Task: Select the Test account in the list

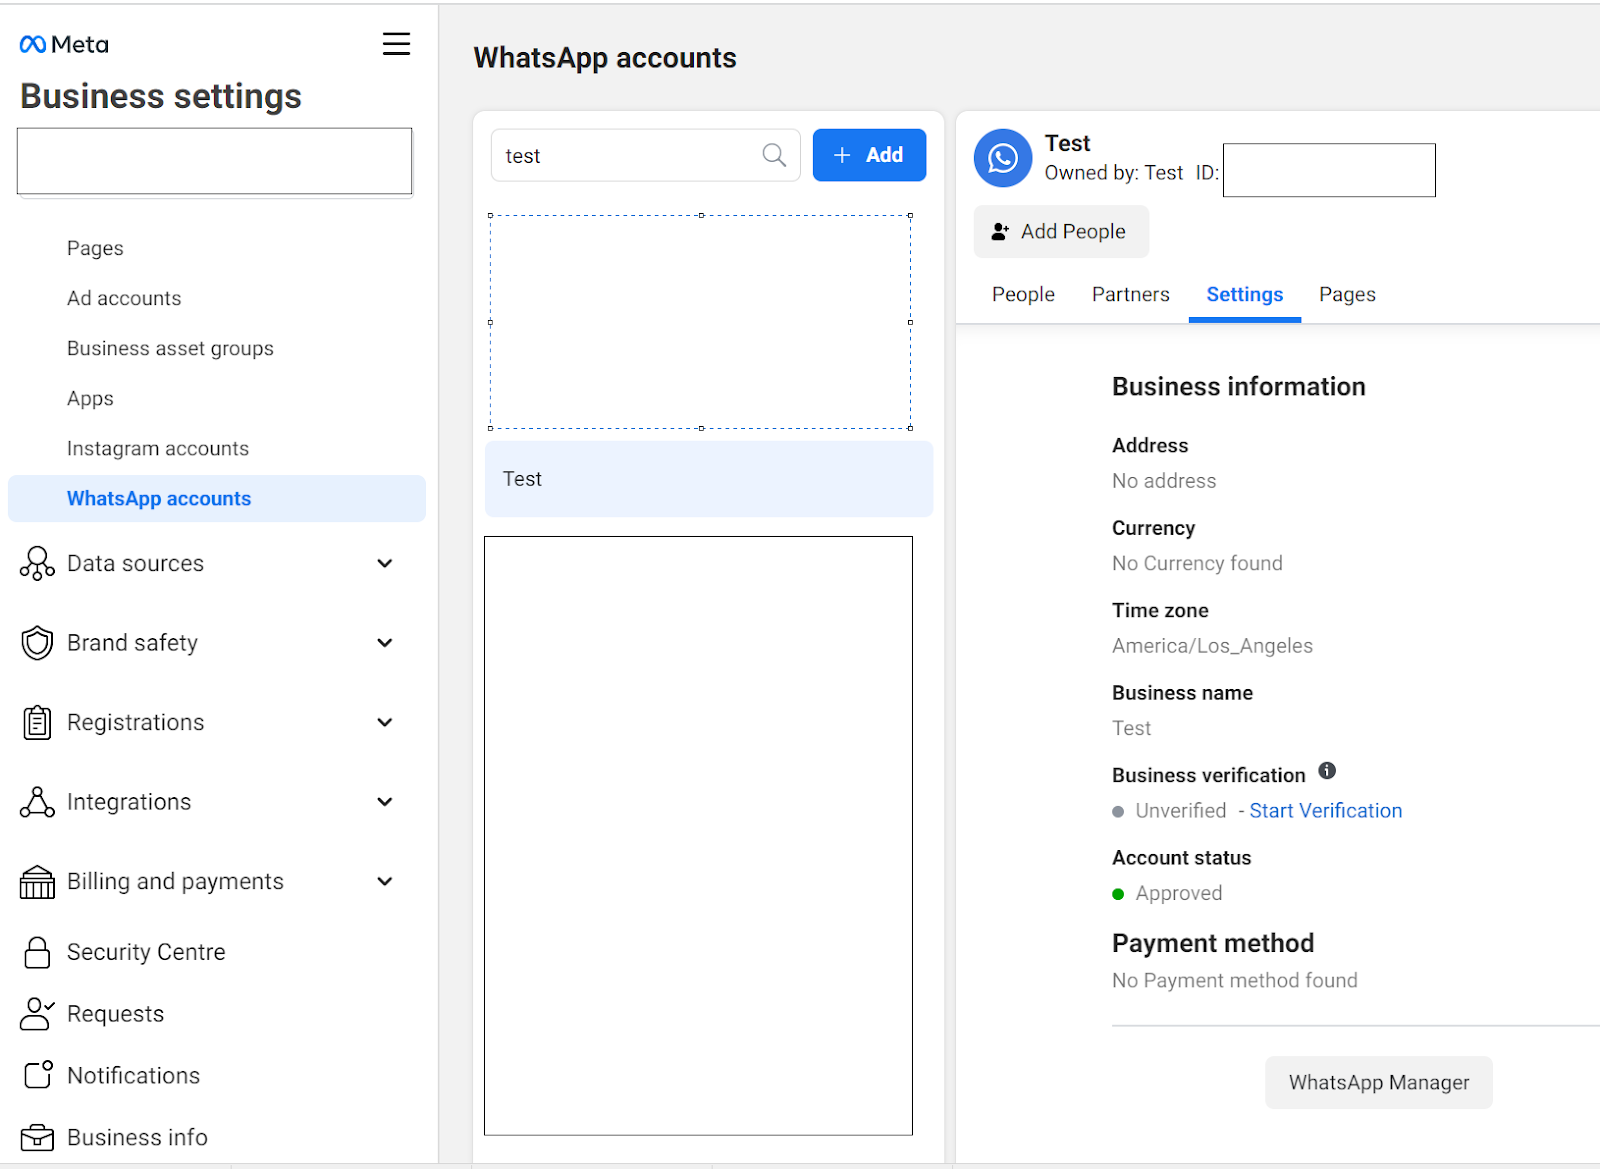Action: pos(709,479)
